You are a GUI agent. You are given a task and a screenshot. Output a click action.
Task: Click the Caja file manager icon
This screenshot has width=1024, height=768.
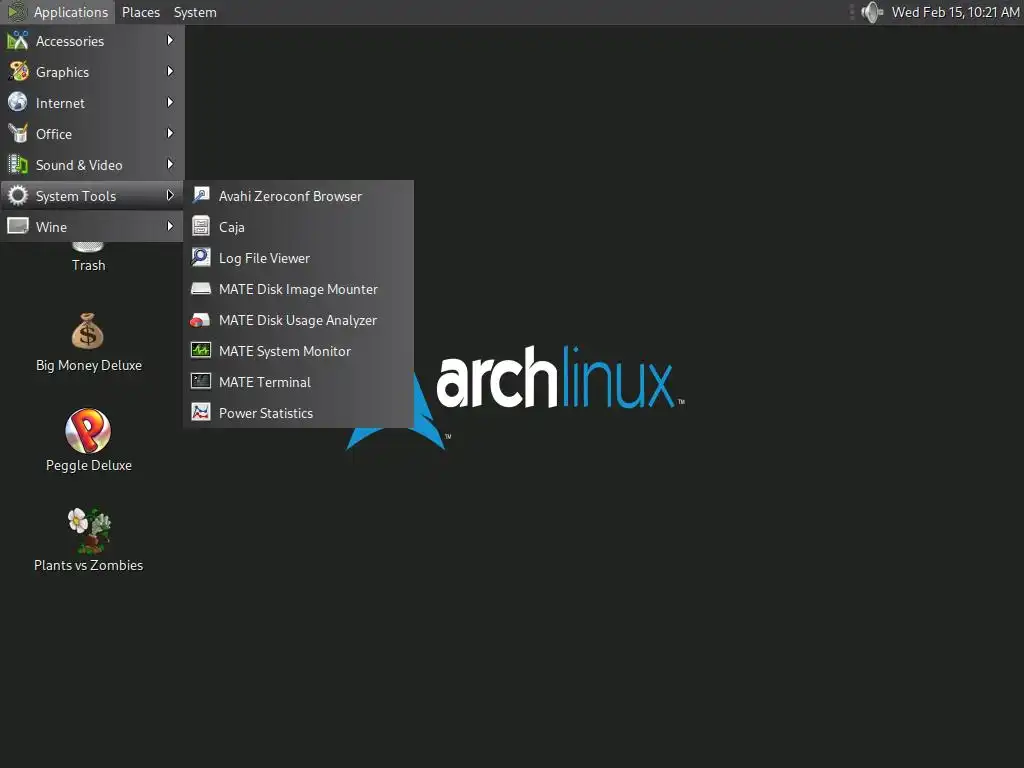(x=200, y=226)
